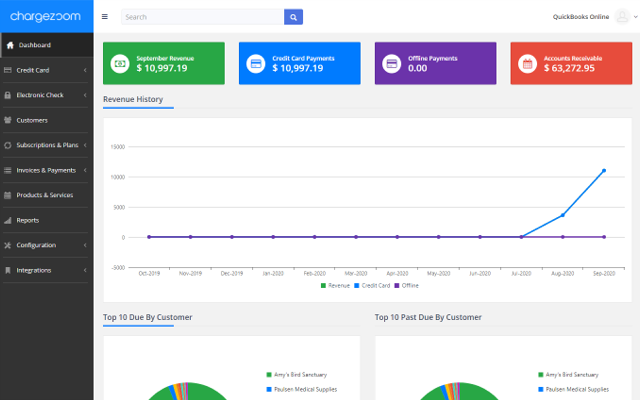Toggle the Offline series in chart legend
Viewport: 640px width, 400px height.
click(x=407, y=286)
